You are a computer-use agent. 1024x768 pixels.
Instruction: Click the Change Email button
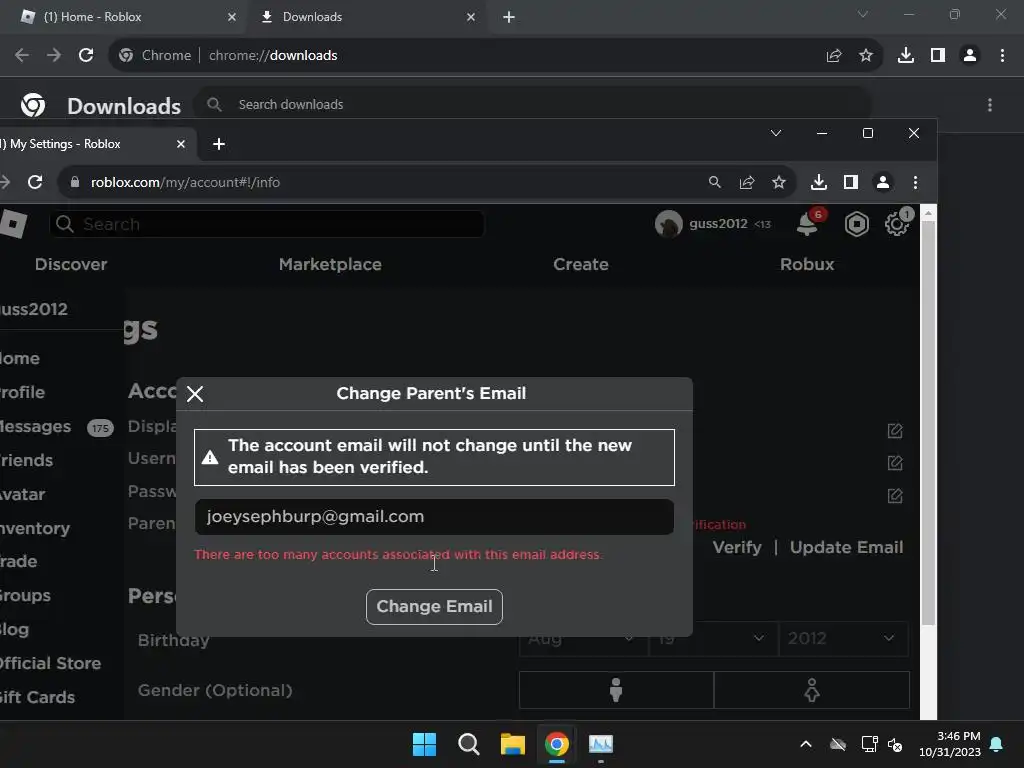[x=434, y=607]
